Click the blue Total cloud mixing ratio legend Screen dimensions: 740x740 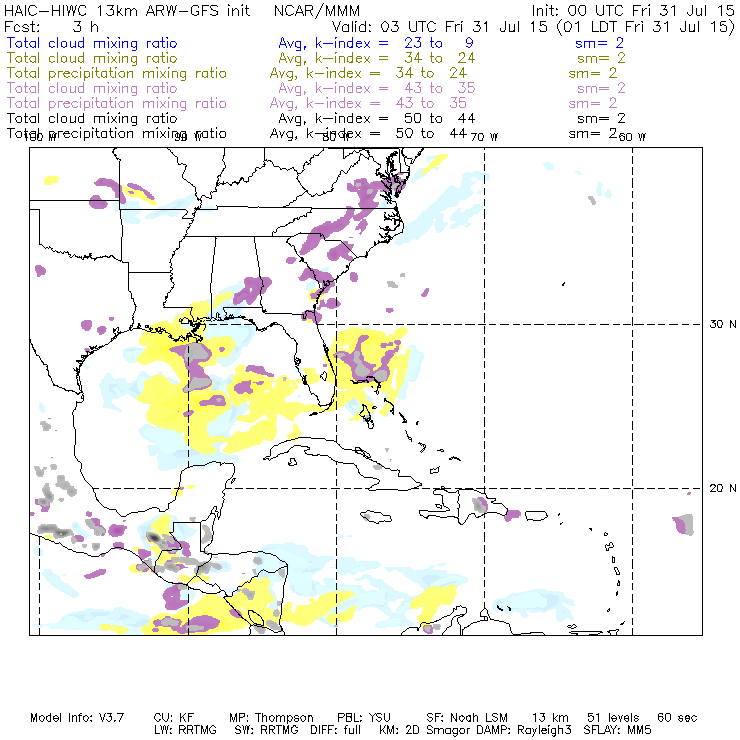[x=92, y=44]
